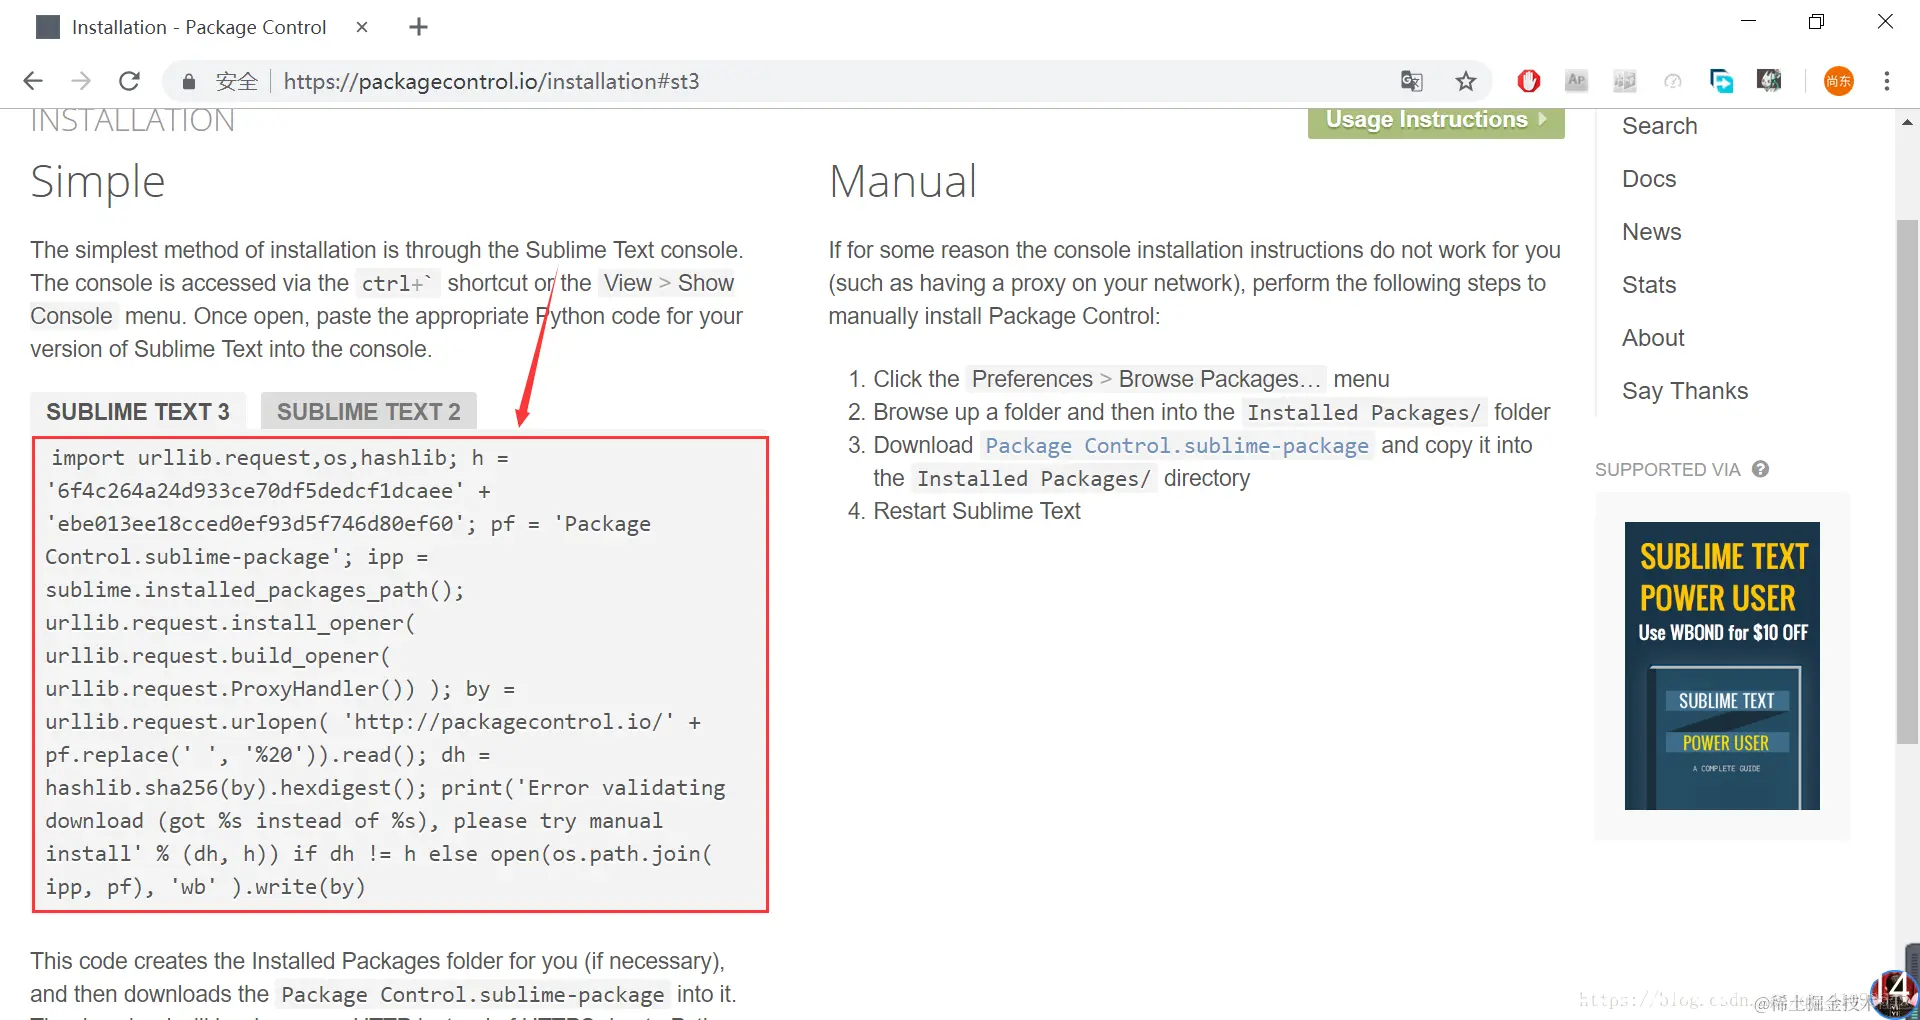Download Package Control.sublime-package link

[x=1177, y=446]
